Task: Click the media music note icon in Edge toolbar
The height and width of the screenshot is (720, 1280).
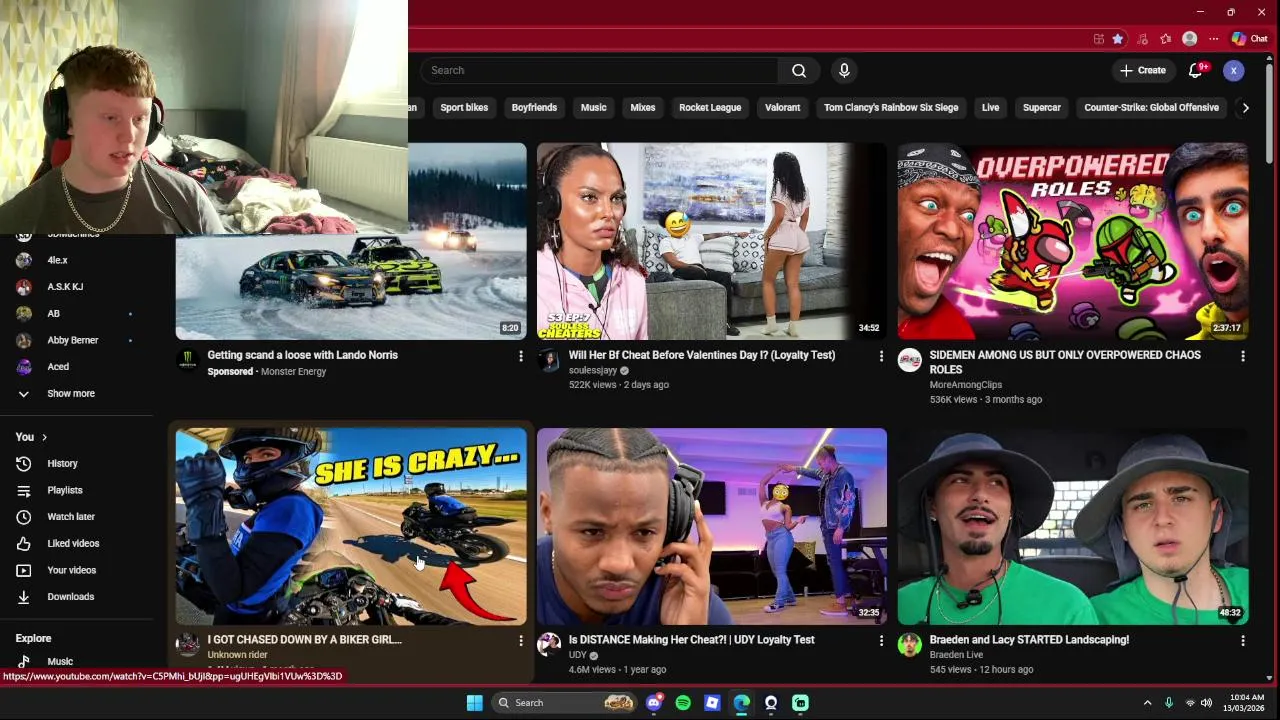Action: (x=1142, y=39)
